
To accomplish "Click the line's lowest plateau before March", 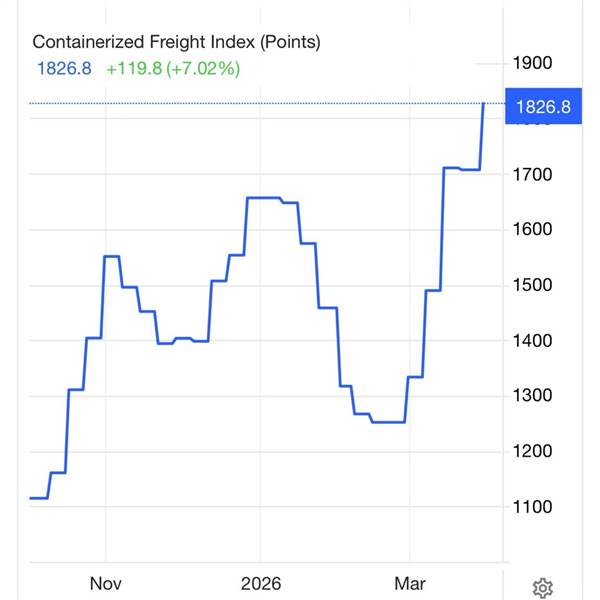I will (x=388, y=422).
